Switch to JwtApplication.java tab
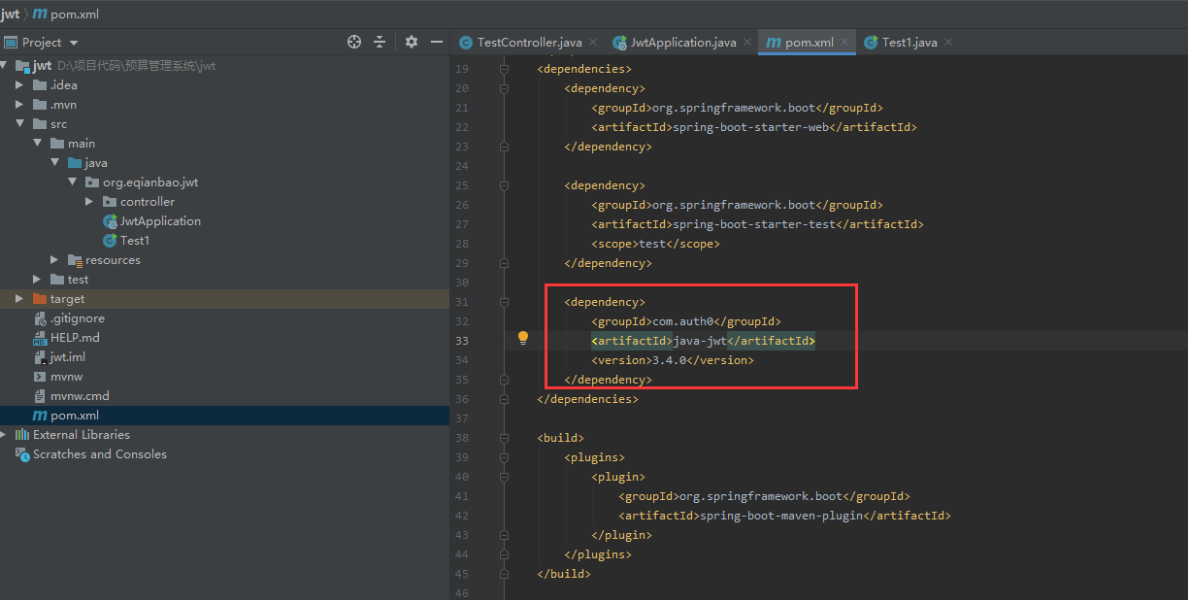Screen dimensions: 1188x600 (x=683, y=42)
